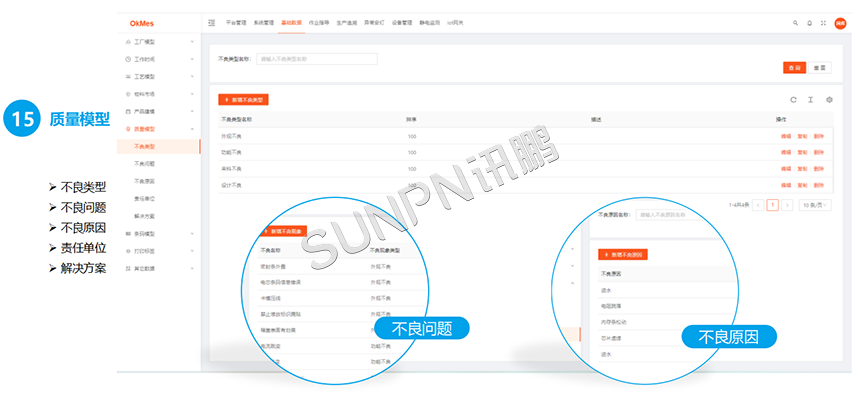Click the 条码模型 sidebar icon
Image resolution: width=860 pixels, height=394 pixels.
coord(128,234)
